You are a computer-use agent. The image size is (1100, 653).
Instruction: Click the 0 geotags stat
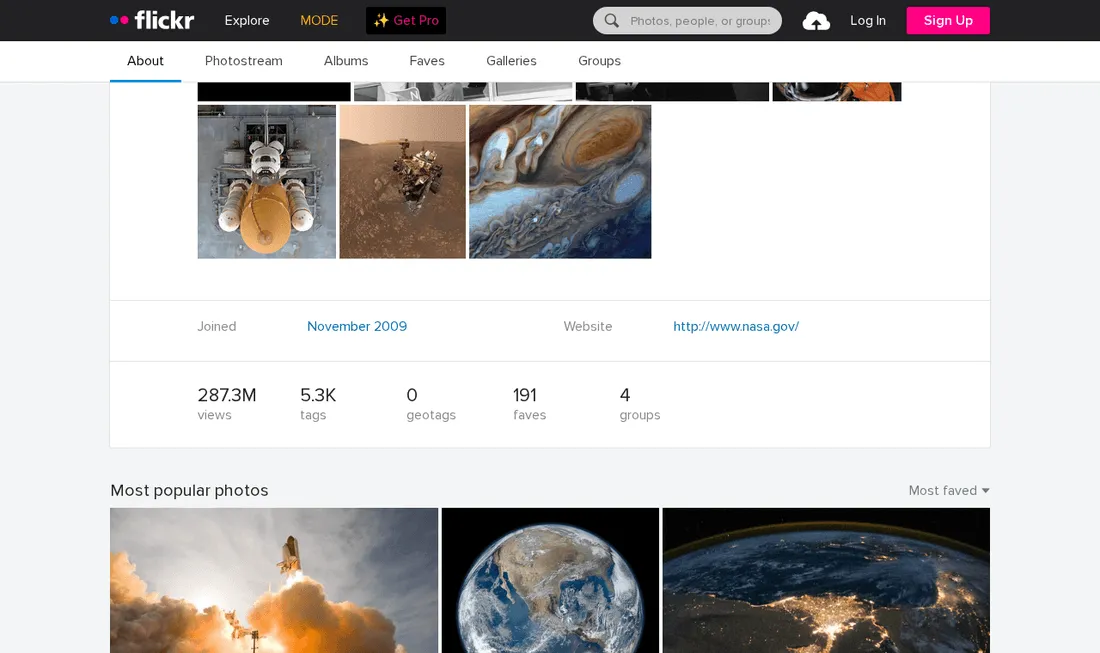coord(431,404)
